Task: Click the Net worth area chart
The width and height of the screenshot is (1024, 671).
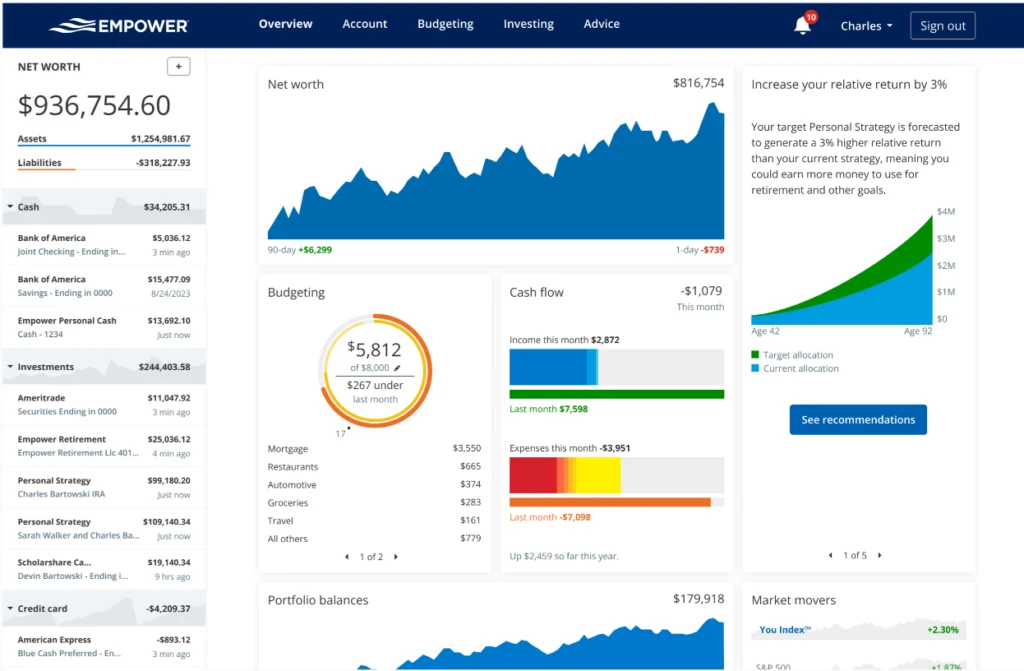Action: [496, 170]
